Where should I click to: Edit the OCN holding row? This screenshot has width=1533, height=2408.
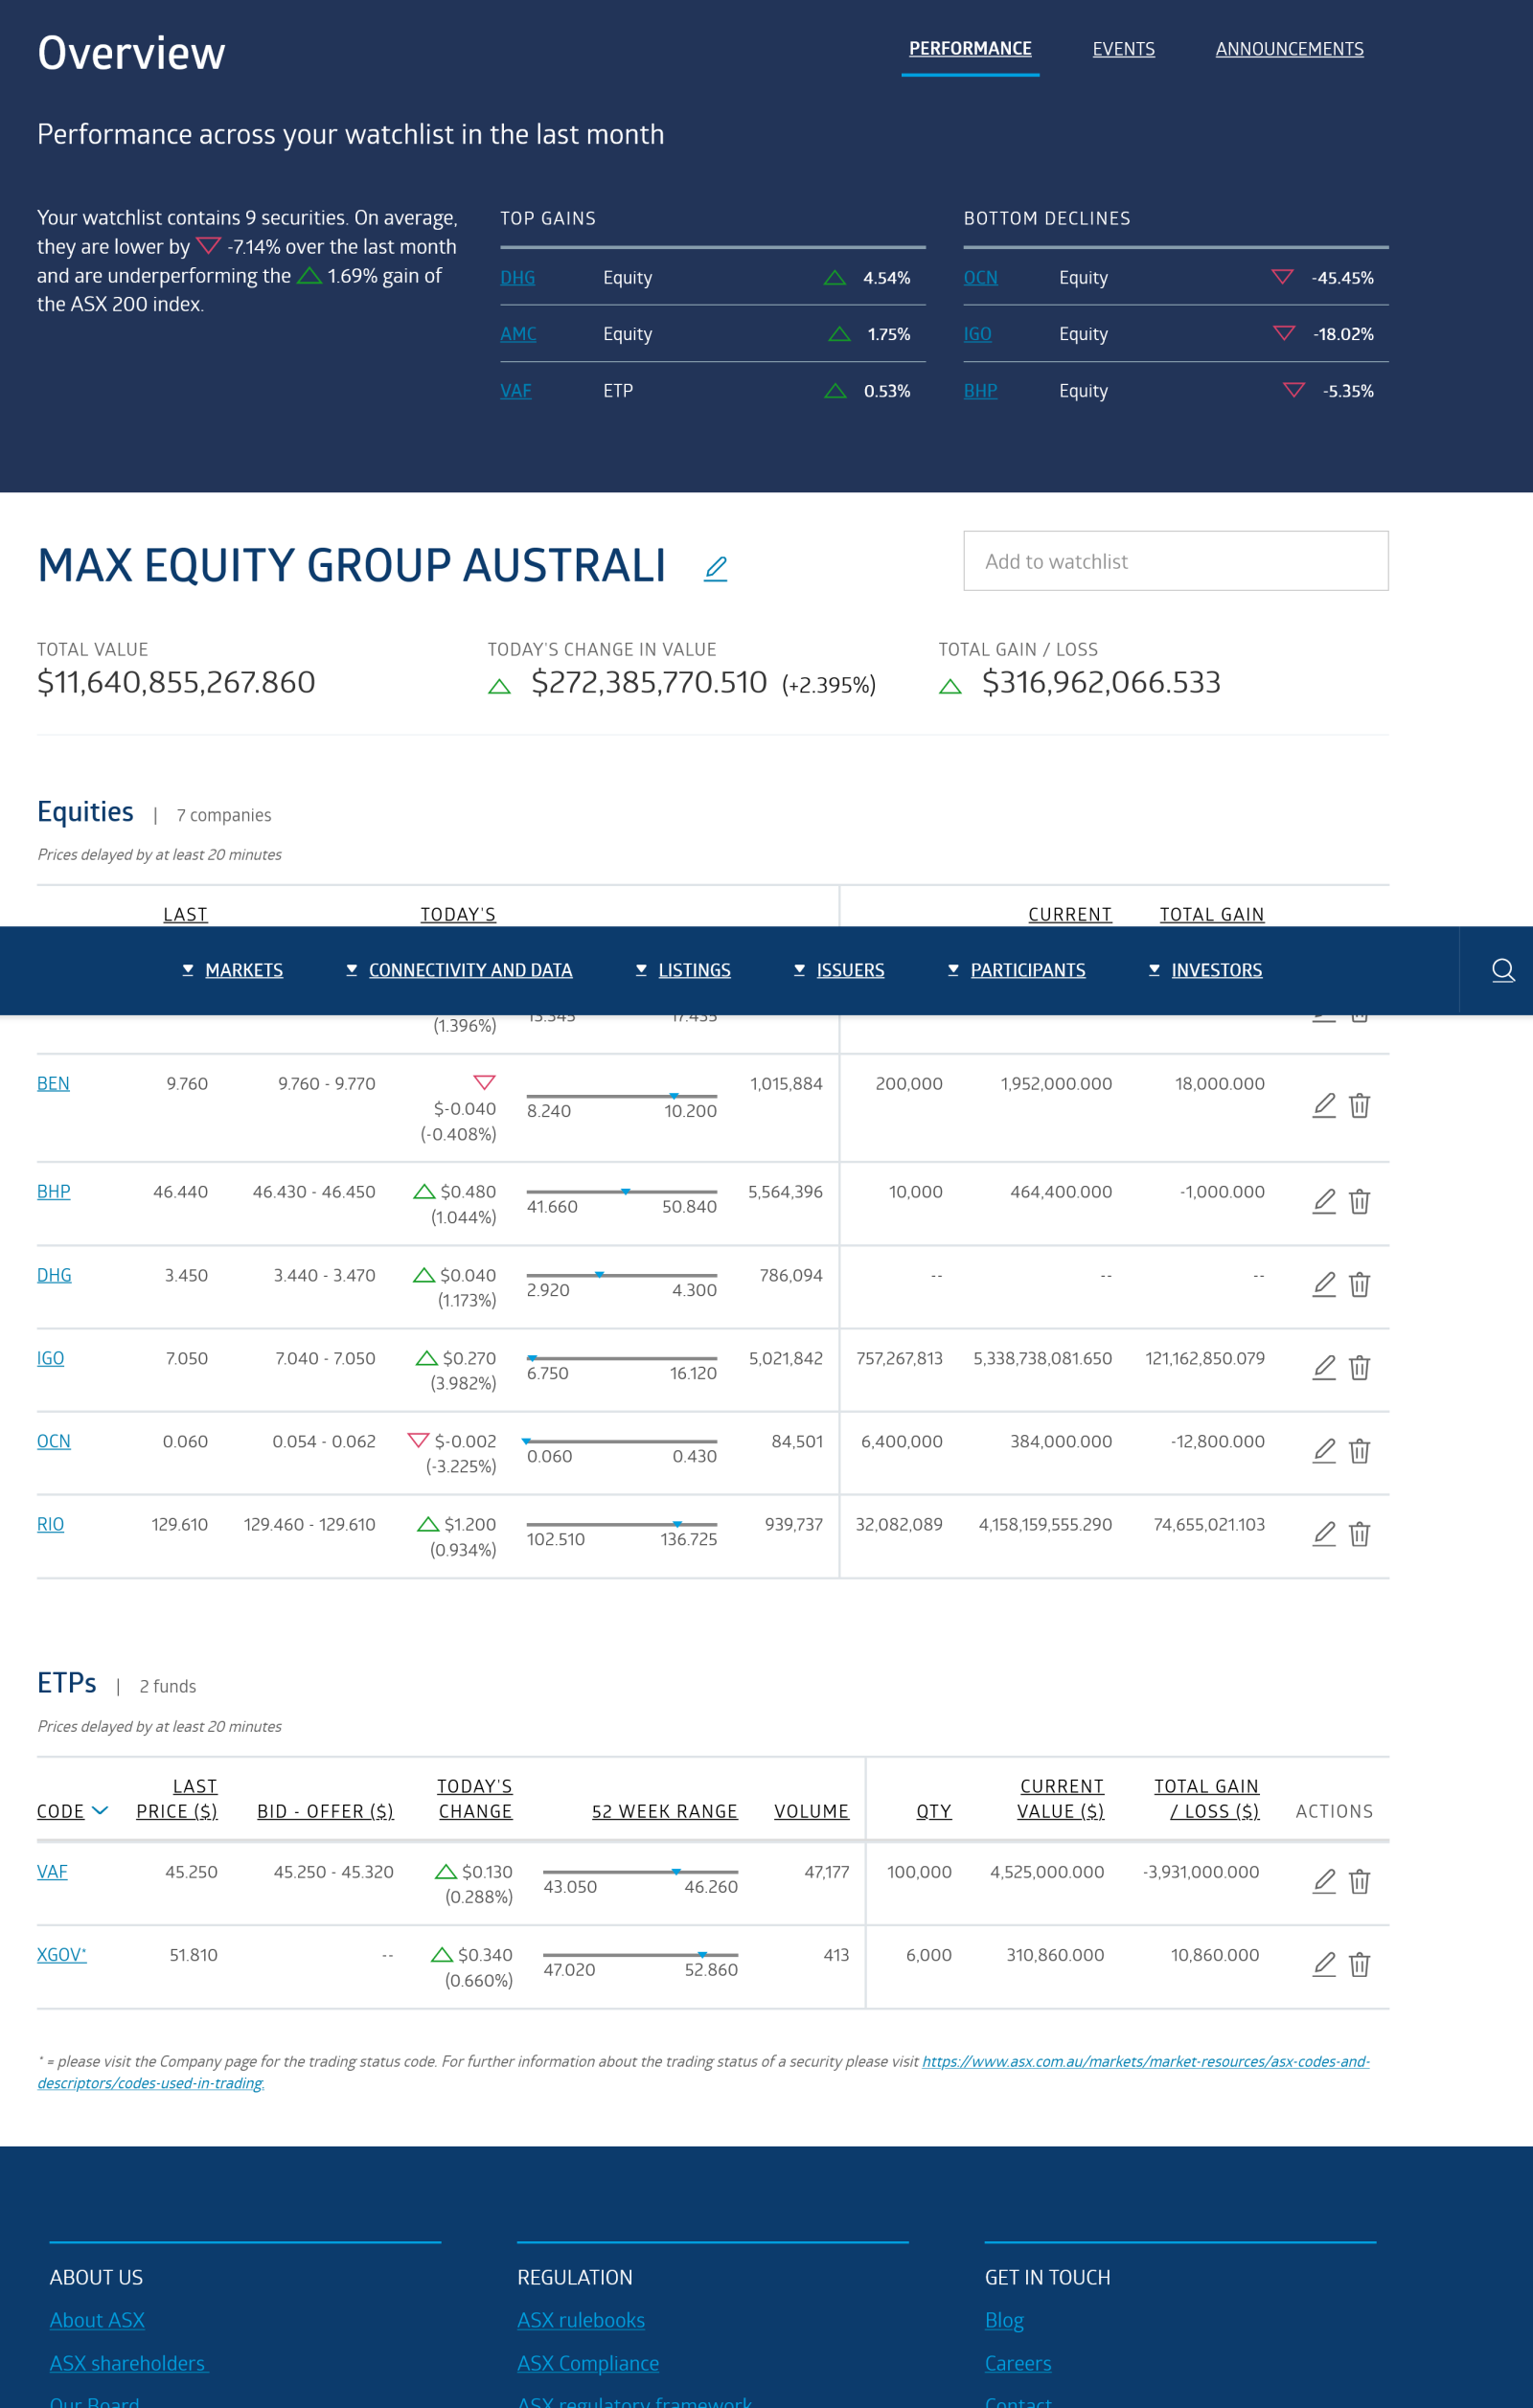pos(1324,1450)
